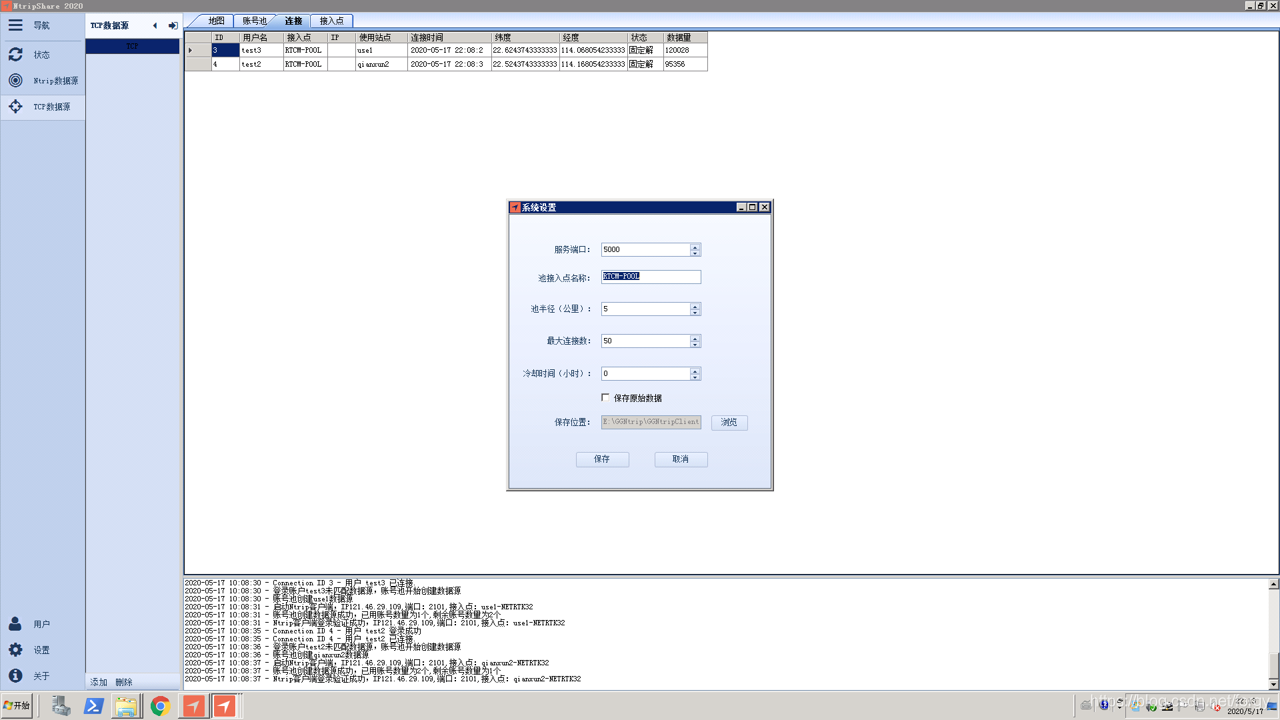Launch PowerShell from the taskbar

click(94, 706)
